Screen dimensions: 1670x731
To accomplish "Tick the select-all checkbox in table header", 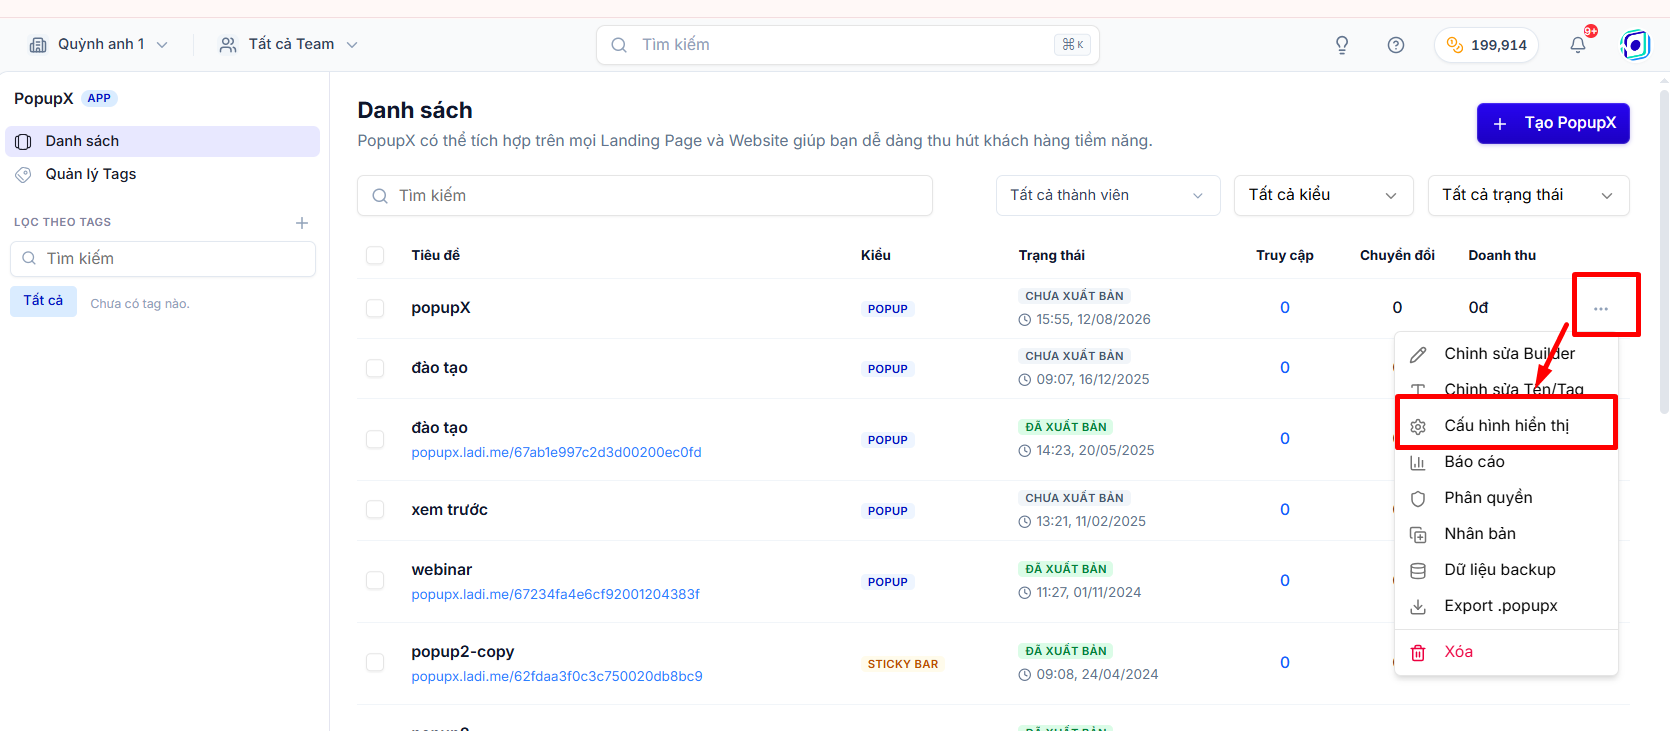I will tap(375, 255).
